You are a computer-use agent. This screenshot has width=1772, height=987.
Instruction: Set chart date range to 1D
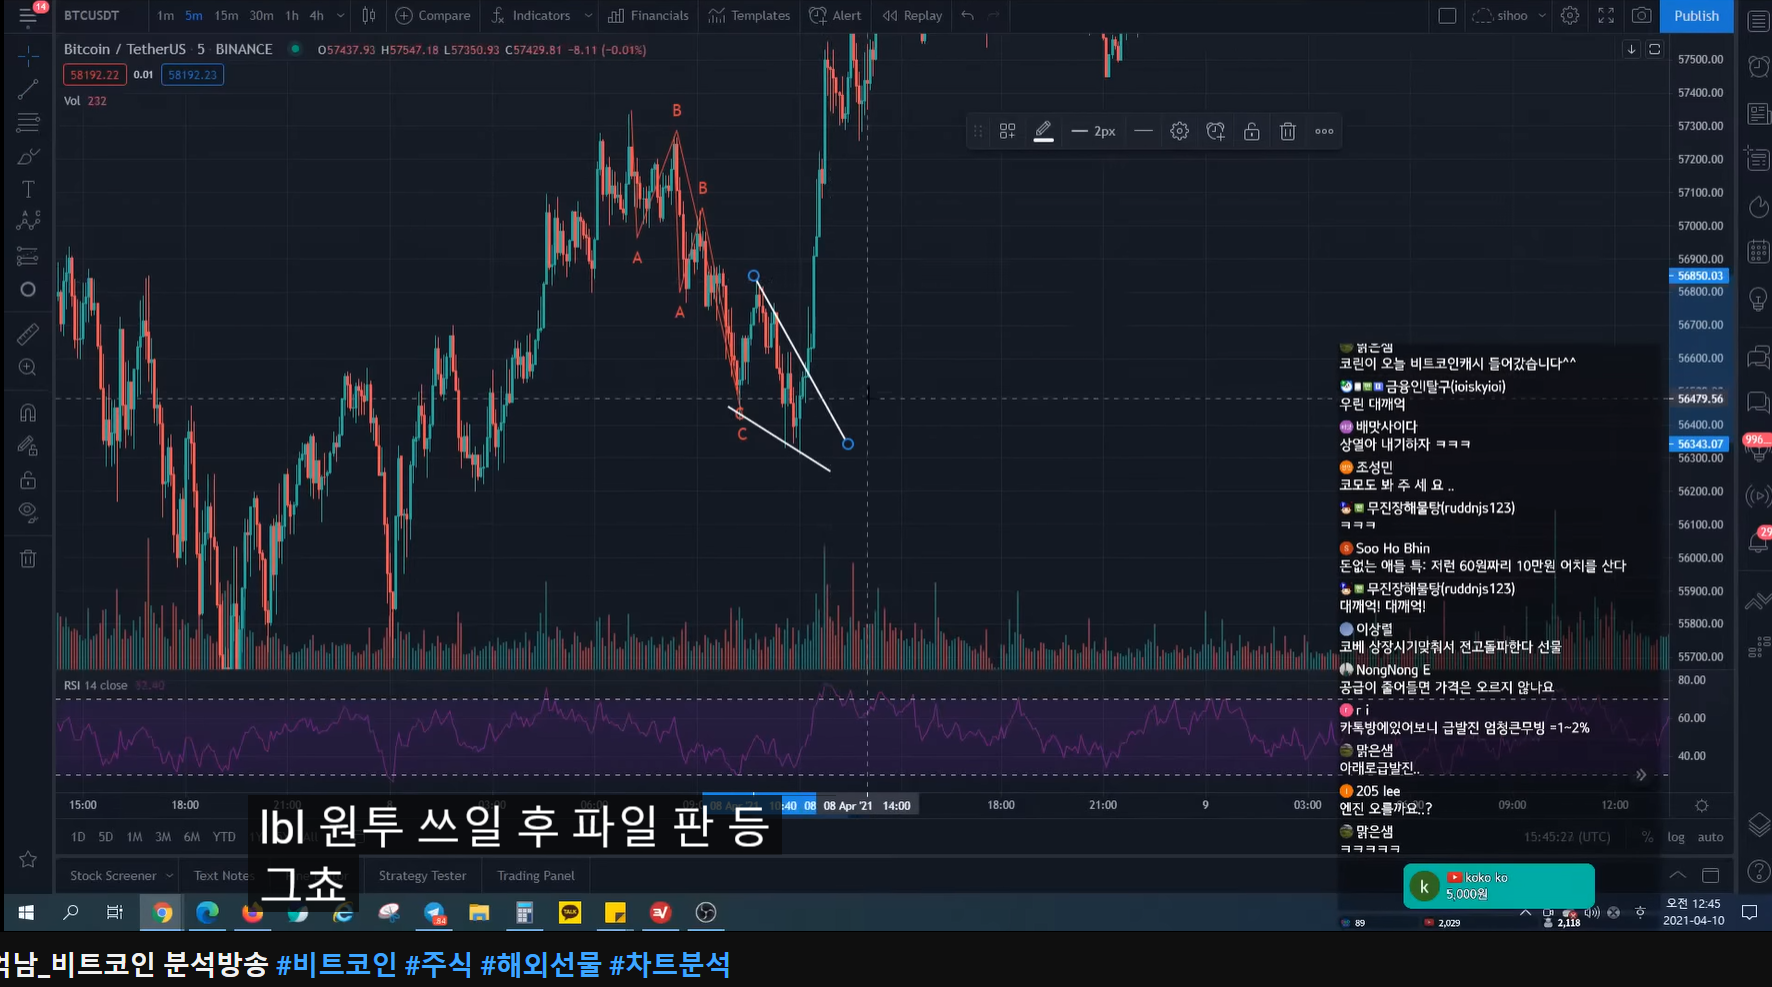coord(78,837)
